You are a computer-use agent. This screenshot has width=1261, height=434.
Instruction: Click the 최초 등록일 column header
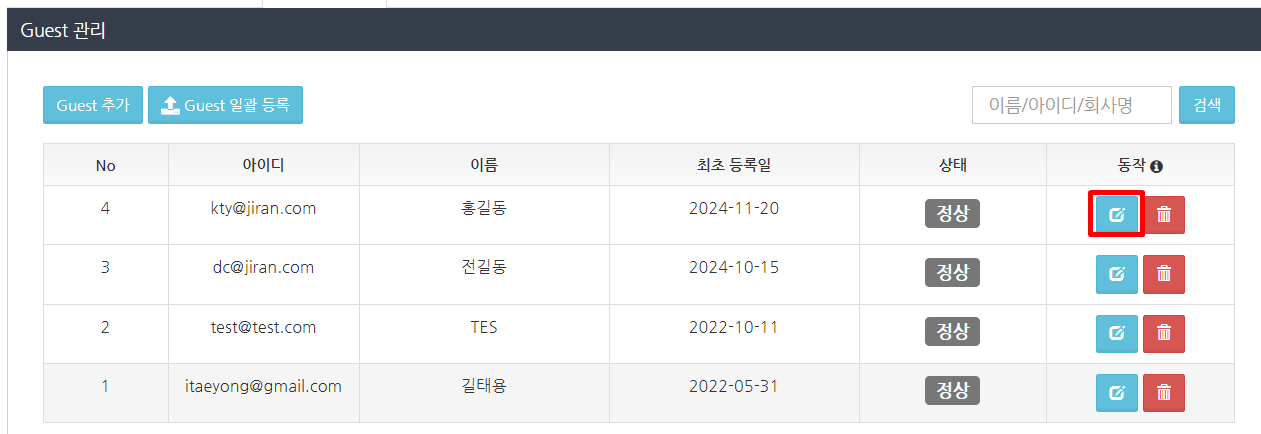click(x=734, y=165)
